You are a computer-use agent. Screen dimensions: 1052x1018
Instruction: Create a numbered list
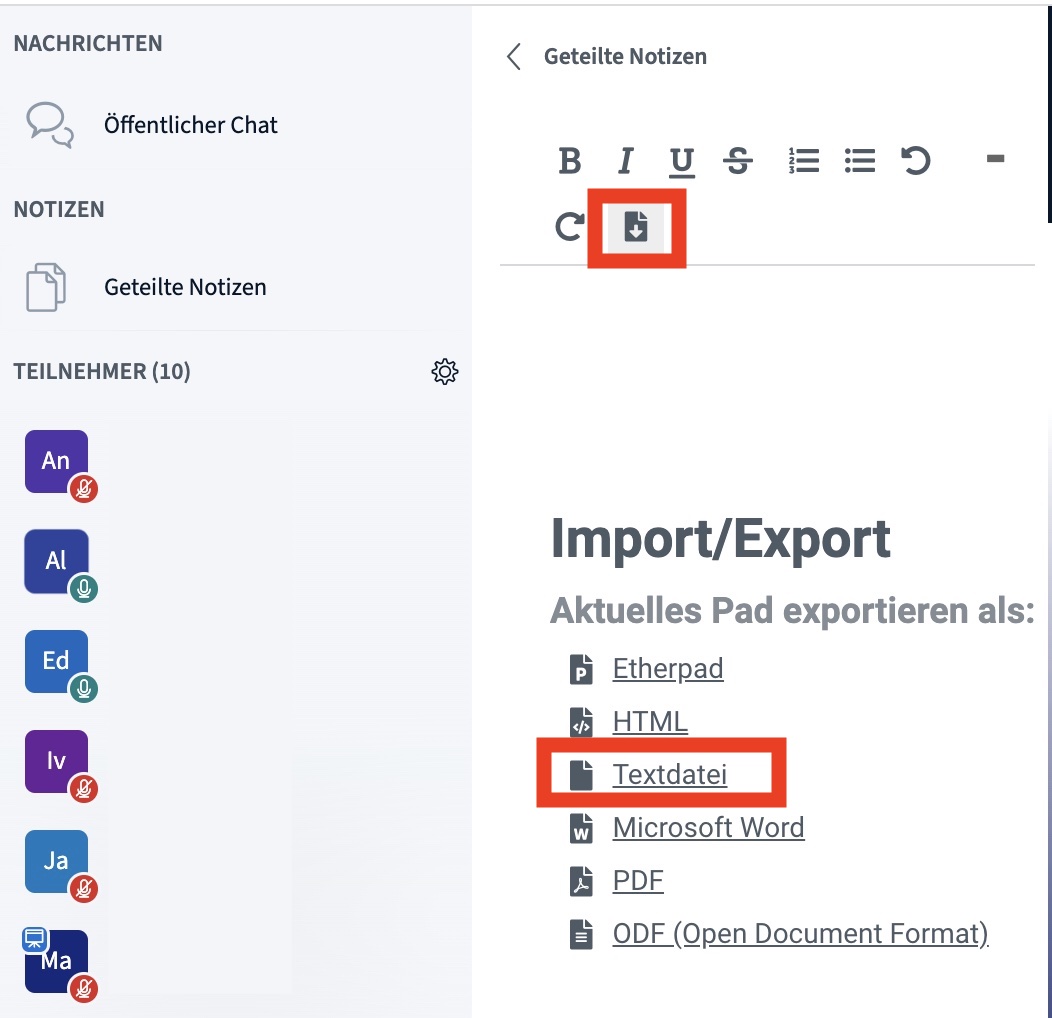pos(803,161)
